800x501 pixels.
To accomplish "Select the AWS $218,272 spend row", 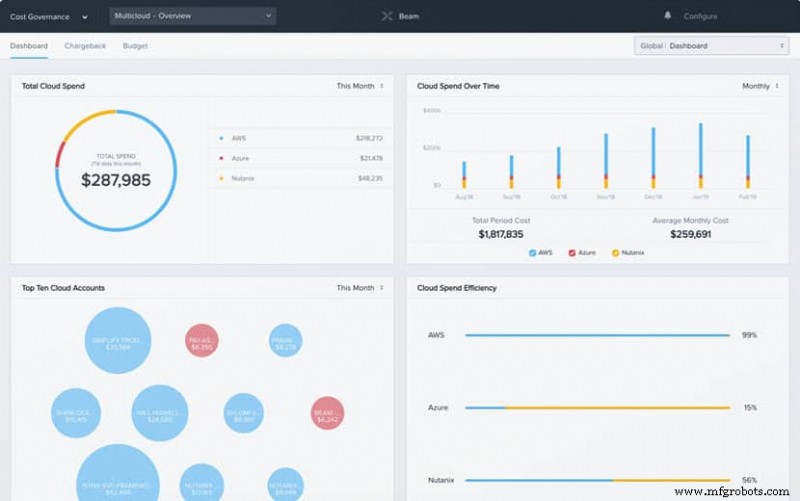I will pyautogui.click(x=301, y=138).
